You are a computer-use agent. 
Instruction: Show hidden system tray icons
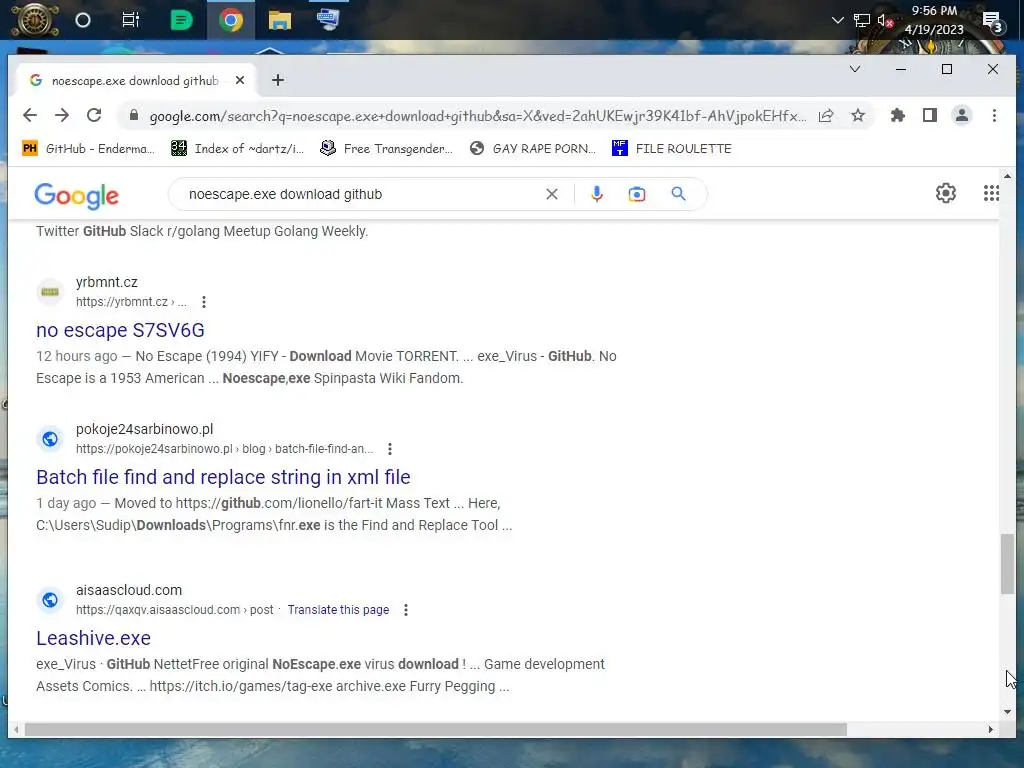click(x=837, y=20)
